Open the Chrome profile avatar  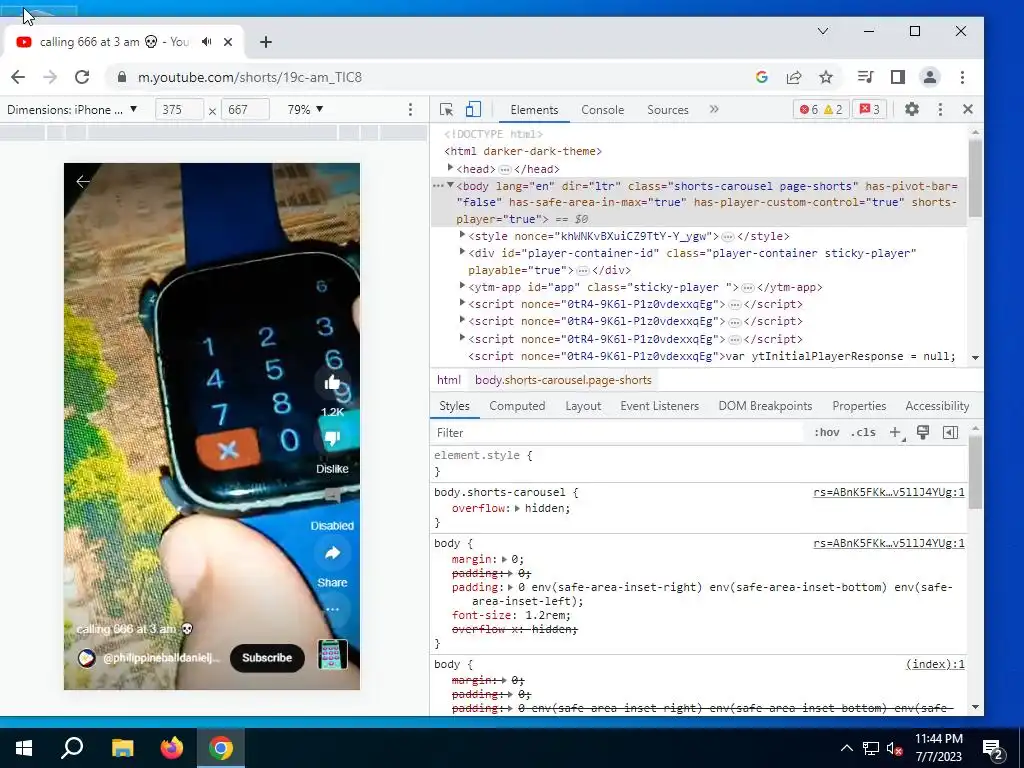pos(929,77)
